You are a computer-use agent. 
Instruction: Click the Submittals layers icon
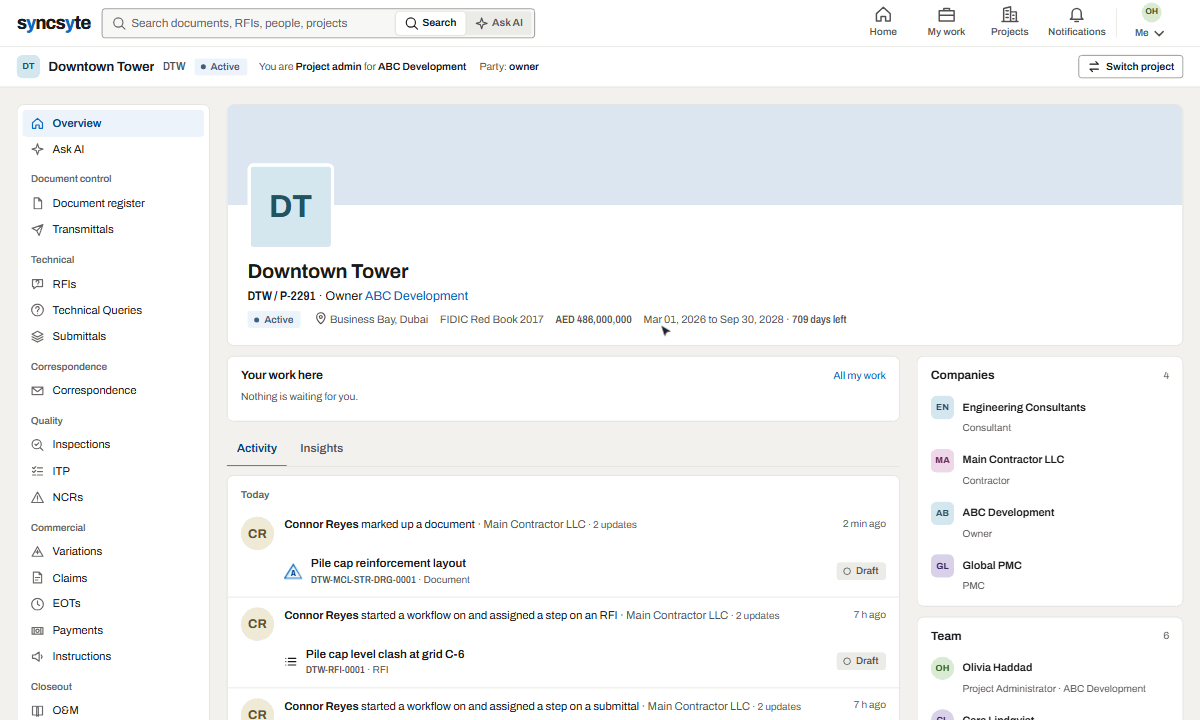pos(38,336)
